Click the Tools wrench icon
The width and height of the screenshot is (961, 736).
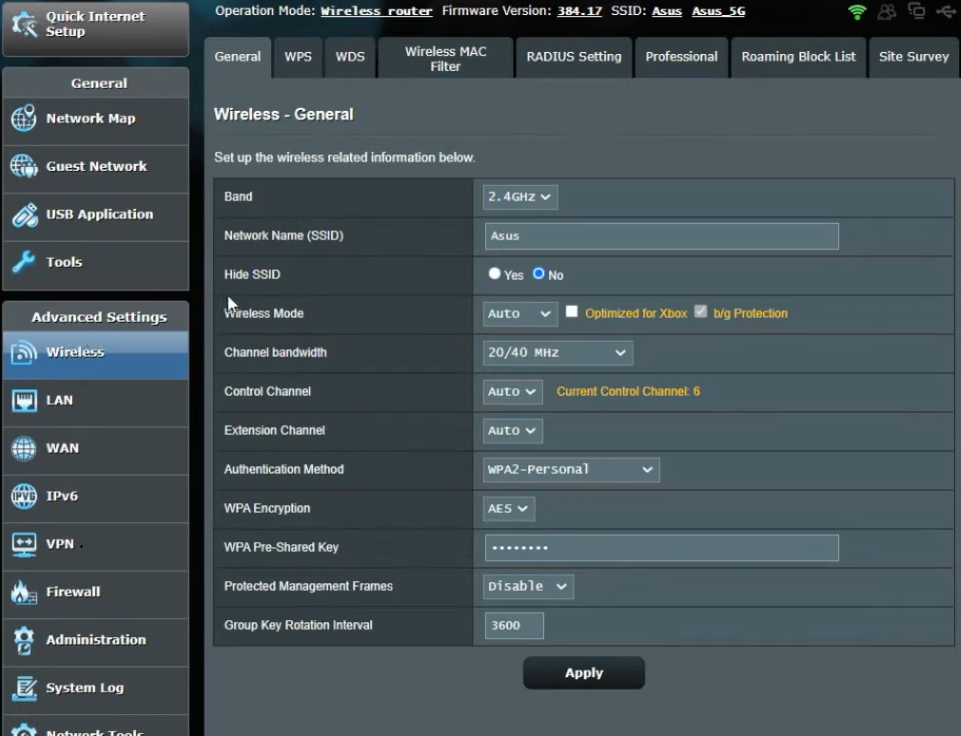(x=24, y=263)
